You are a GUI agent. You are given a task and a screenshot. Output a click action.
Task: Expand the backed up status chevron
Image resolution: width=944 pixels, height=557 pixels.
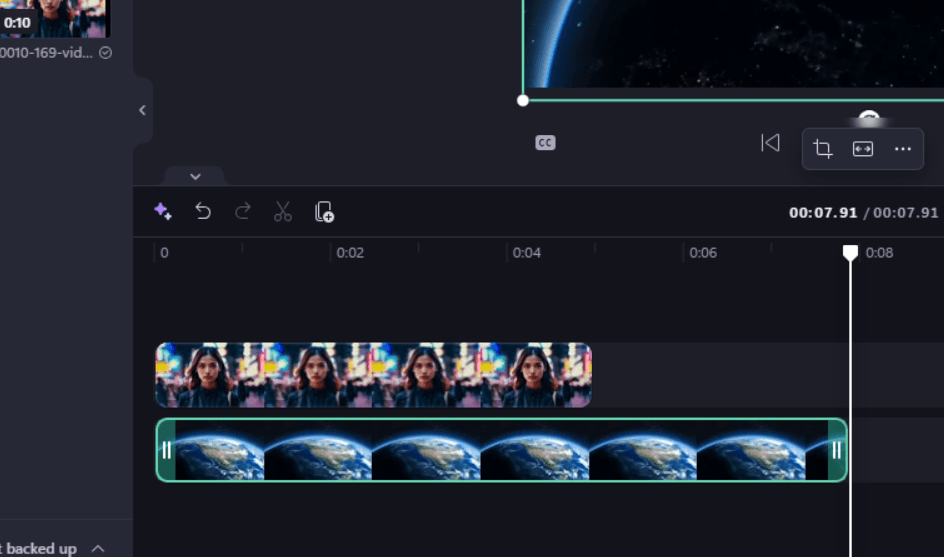coord(98,548)
